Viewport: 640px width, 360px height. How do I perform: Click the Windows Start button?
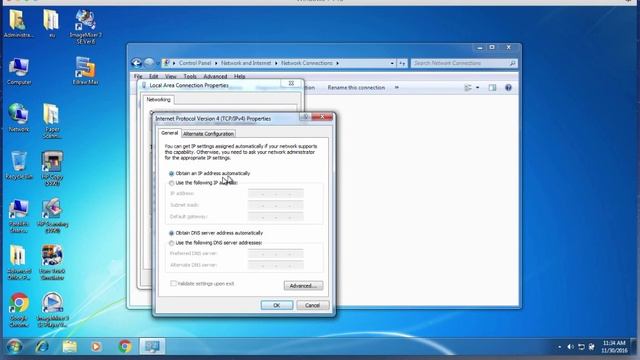(15, 347)
